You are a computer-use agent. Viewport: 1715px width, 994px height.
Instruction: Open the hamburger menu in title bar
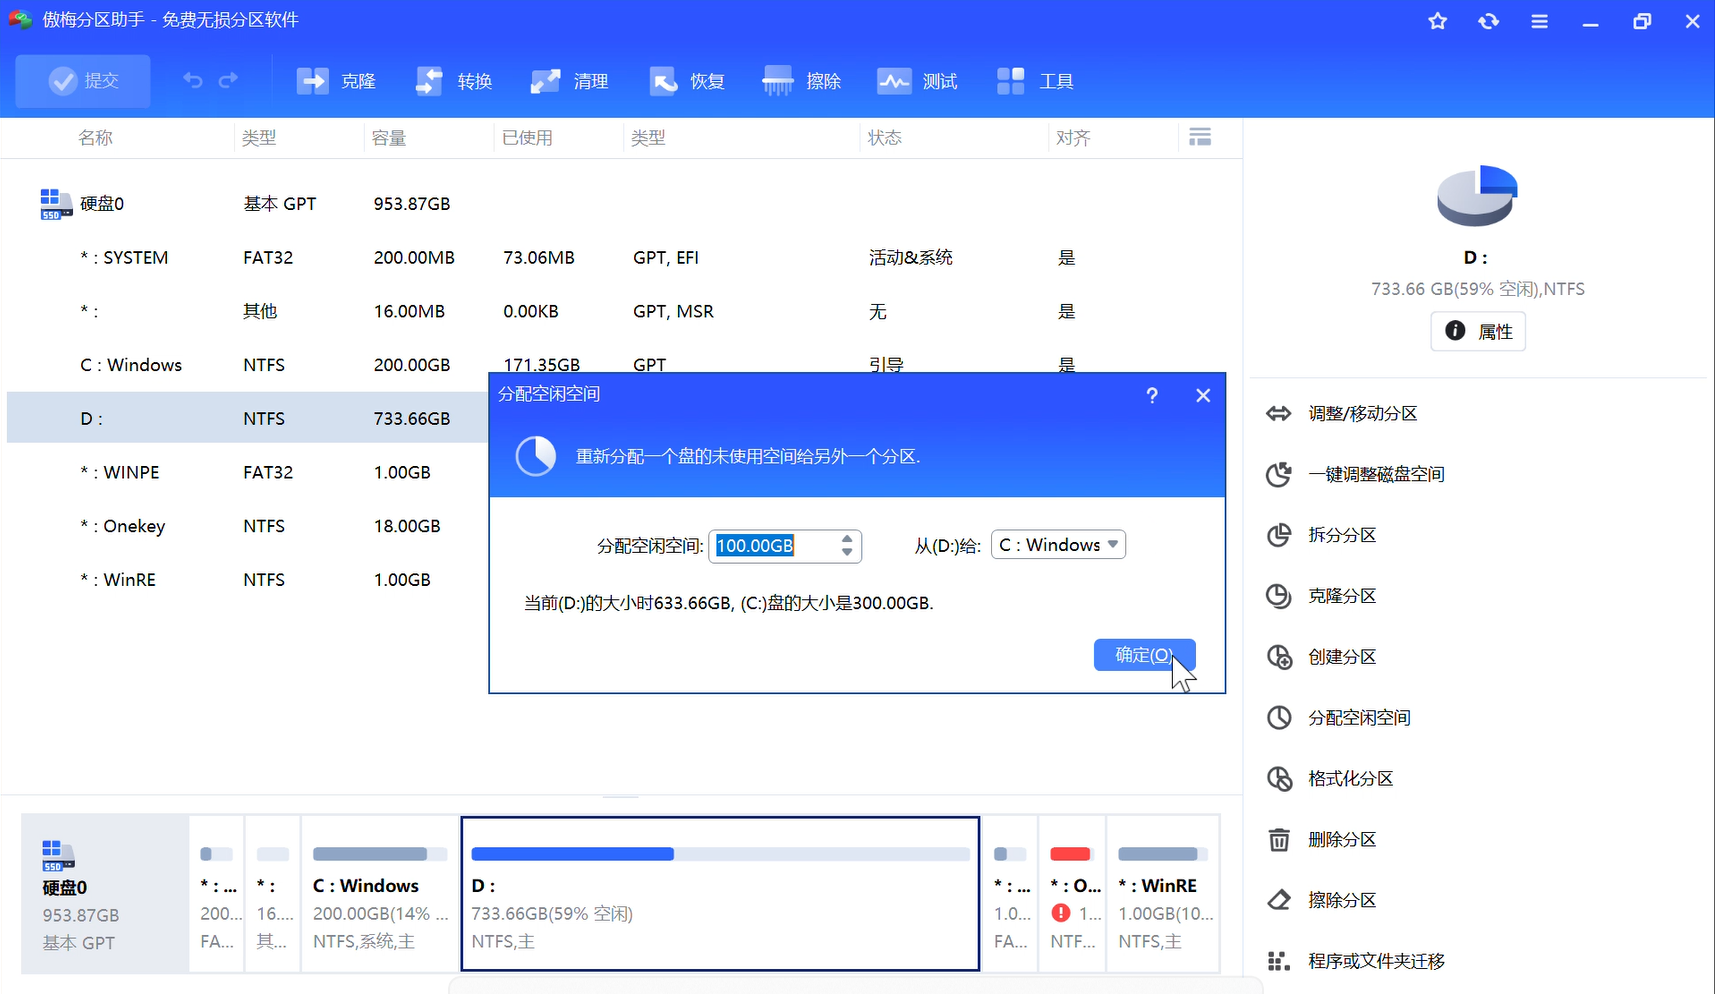tap(1540, 21)
